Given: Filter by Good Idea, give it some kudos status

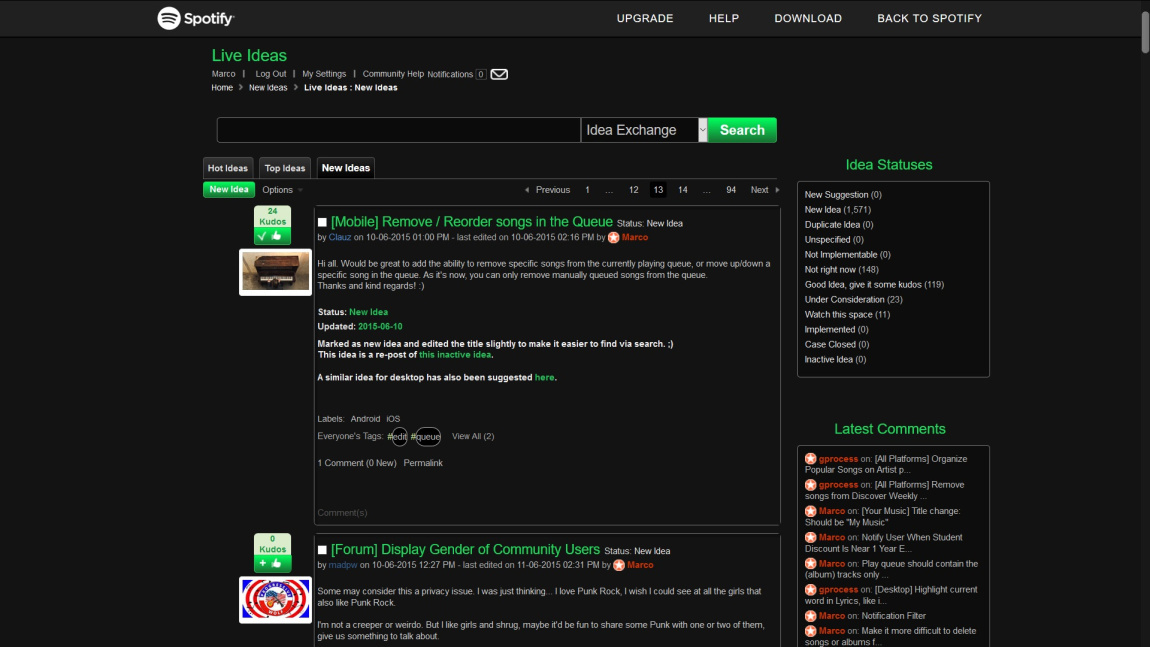Looking at the screenshot, I should tap(874, 285).
